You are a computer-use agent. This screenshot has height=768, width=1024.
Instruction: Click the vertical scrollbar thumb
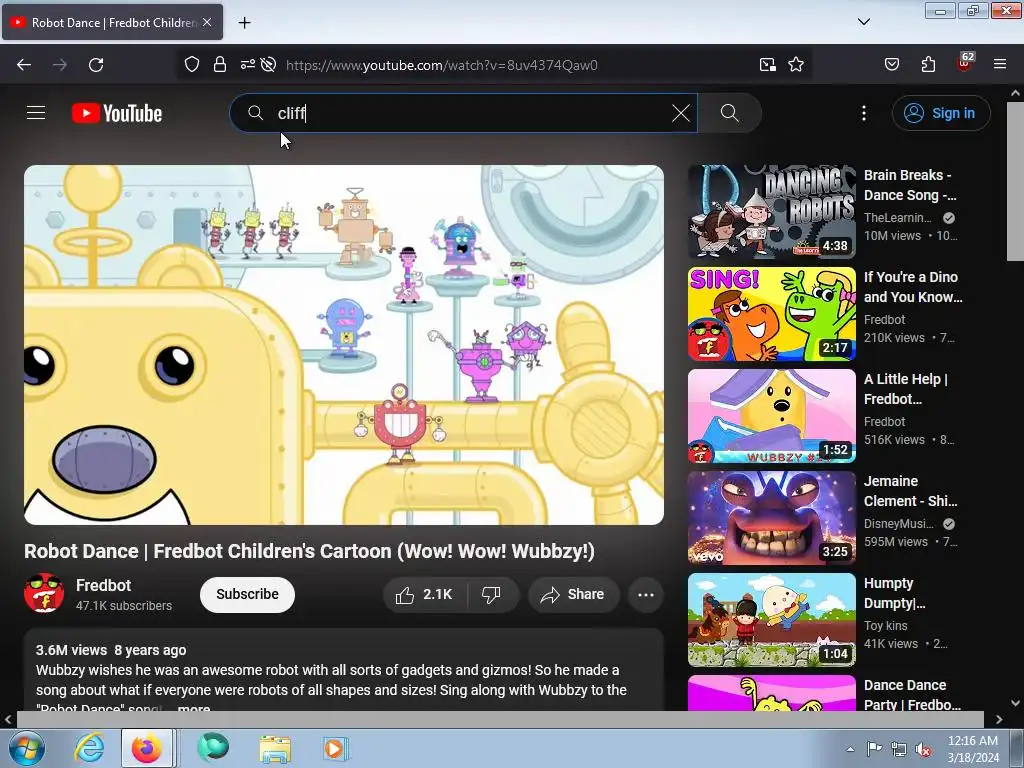(x=1015, y=181)
